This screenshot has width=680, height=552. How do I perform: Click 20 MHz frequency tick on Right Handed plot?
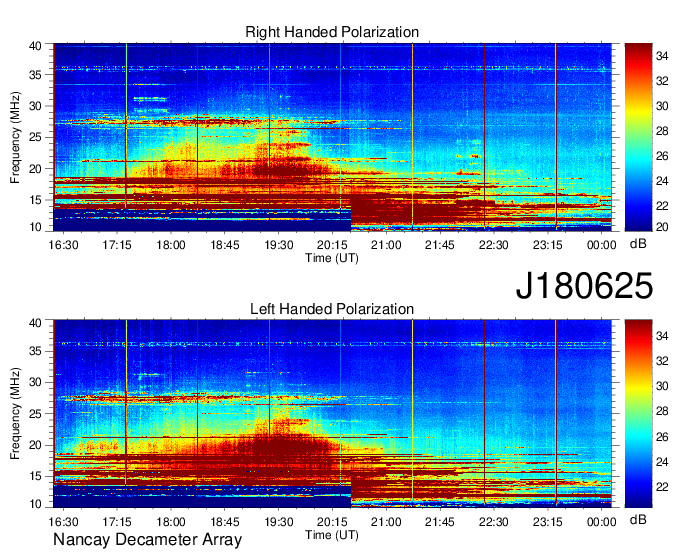(35, 169)
